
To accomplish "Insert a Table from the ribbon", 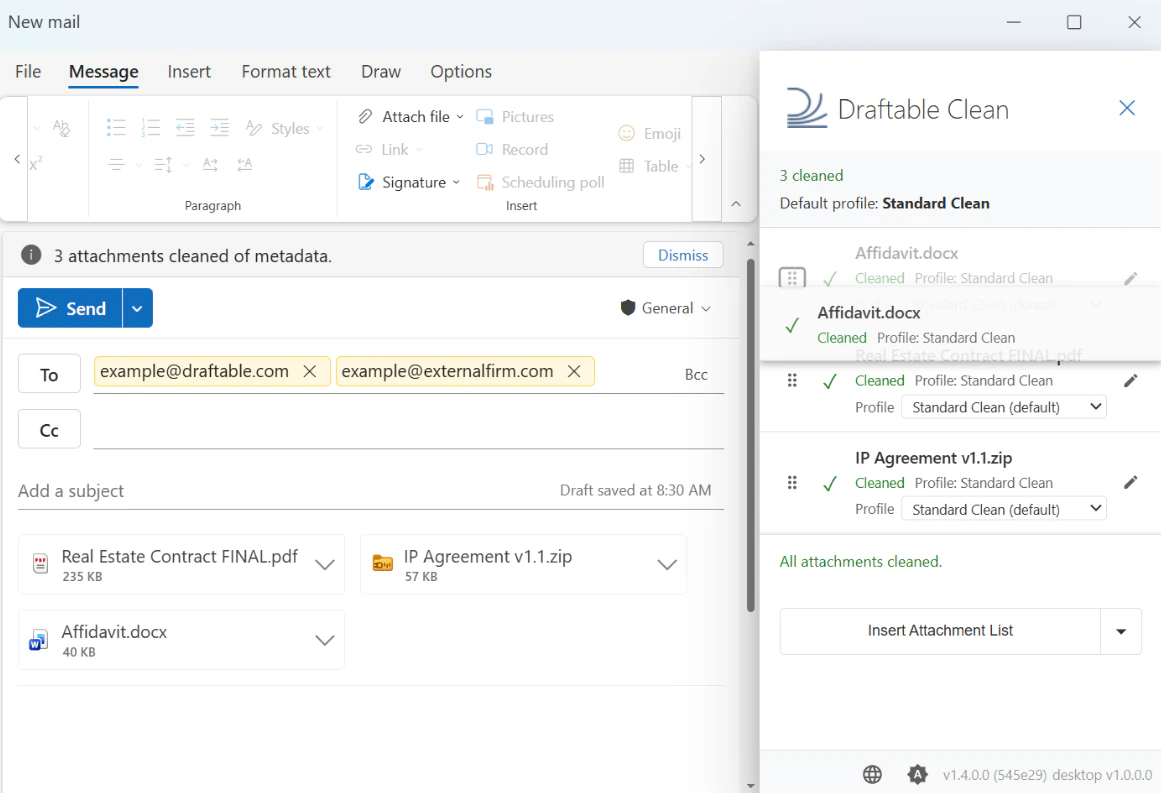I will (x=649, y=166).
